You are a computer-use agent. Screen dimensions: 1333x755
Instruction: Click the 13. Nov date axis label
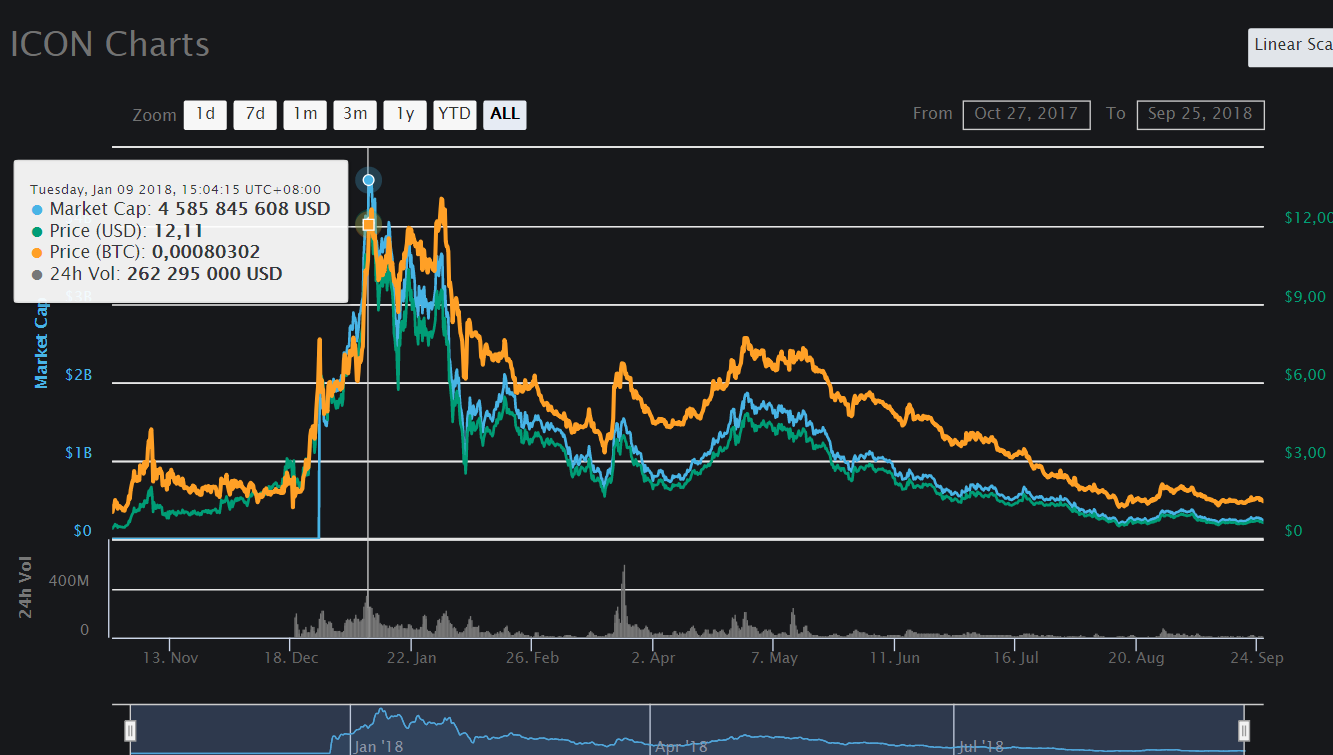click(x=170, y=658)
